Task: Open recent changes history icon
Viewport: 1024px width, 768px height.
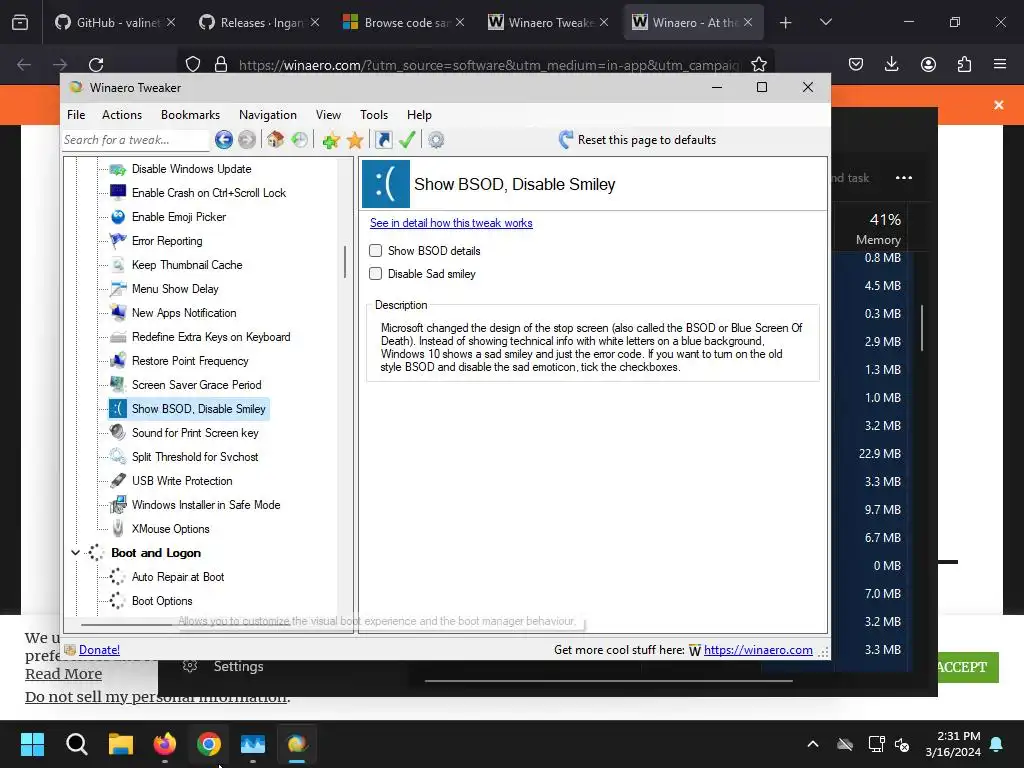Action: pyautogui.click(x=299, y=140)
